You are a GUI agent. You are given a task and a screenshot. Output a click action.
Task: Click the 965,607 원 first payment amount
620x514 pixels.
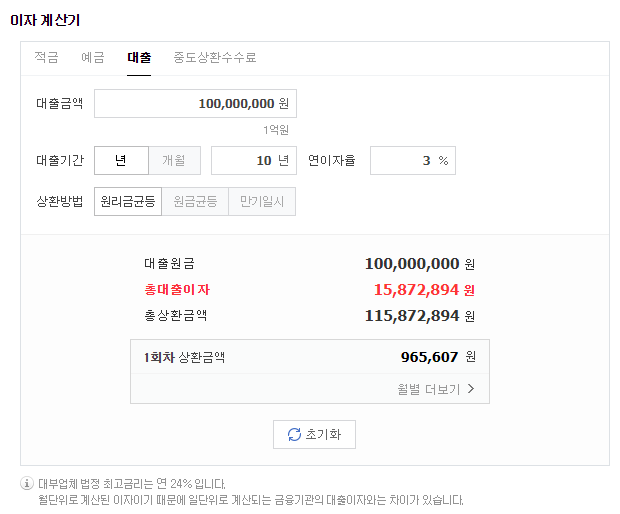[x=438, y=357]
